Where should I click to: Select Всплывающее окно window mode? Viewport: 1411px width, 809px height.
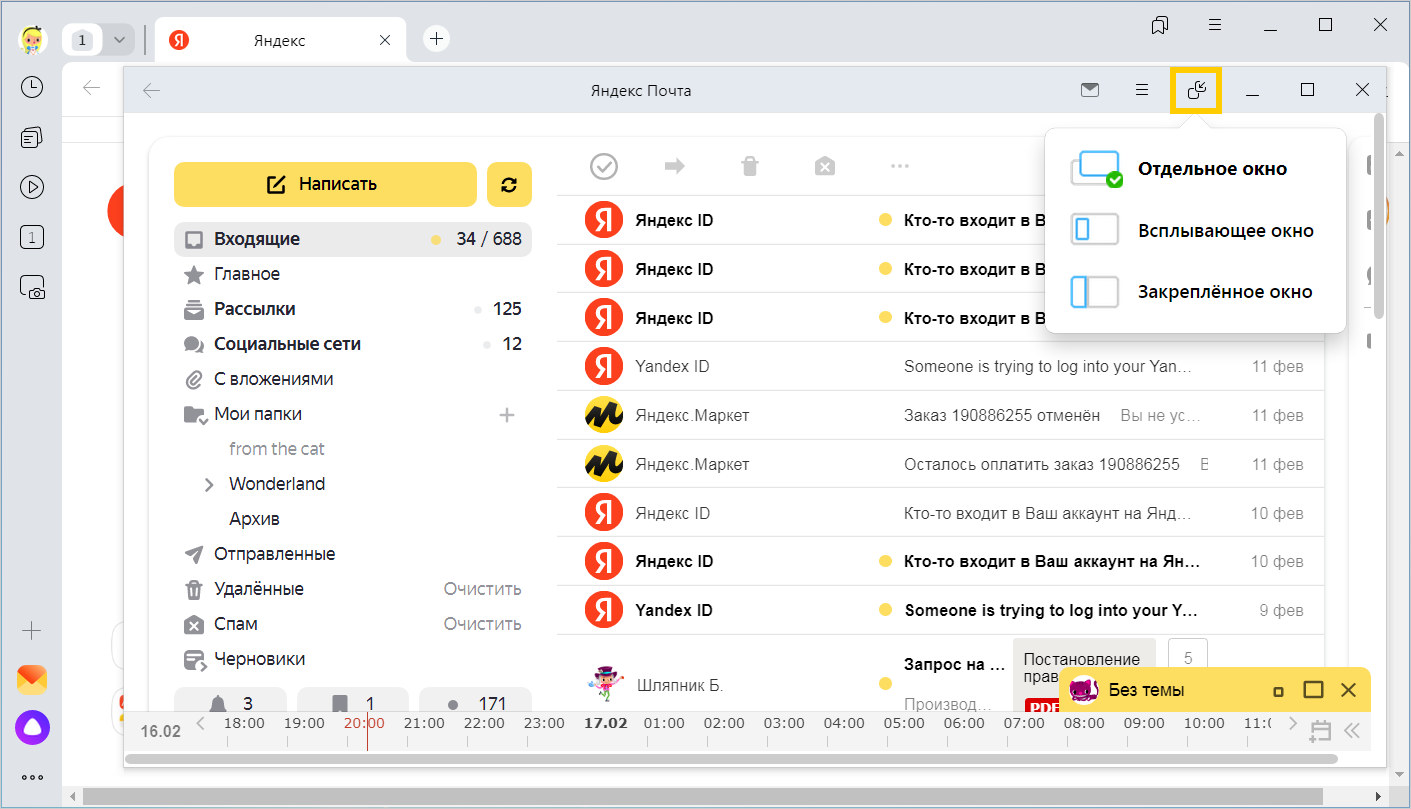pyautogui.click(x=1195, y=231)
